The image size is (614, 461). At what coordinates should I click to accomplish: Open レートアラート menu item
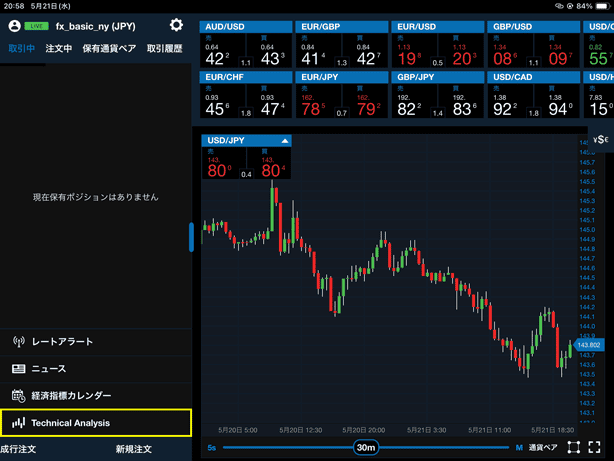96,342
